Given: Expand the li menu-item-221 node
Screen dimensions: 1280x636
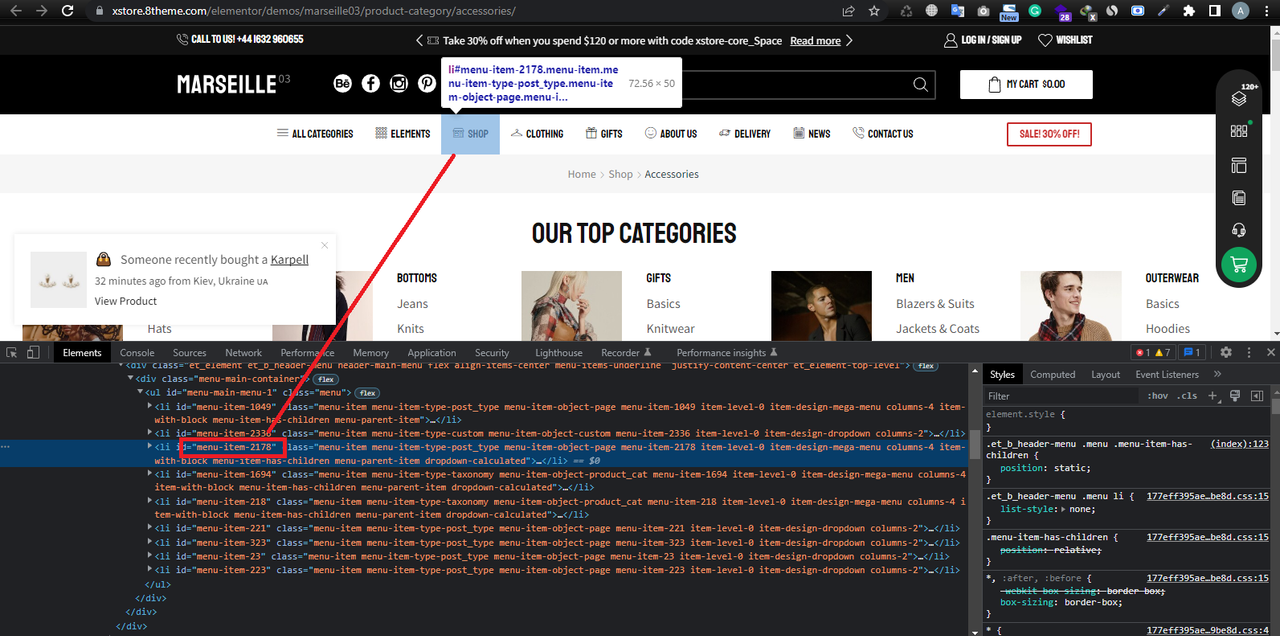Looking at the screenshot, I should tap(151, 527).
